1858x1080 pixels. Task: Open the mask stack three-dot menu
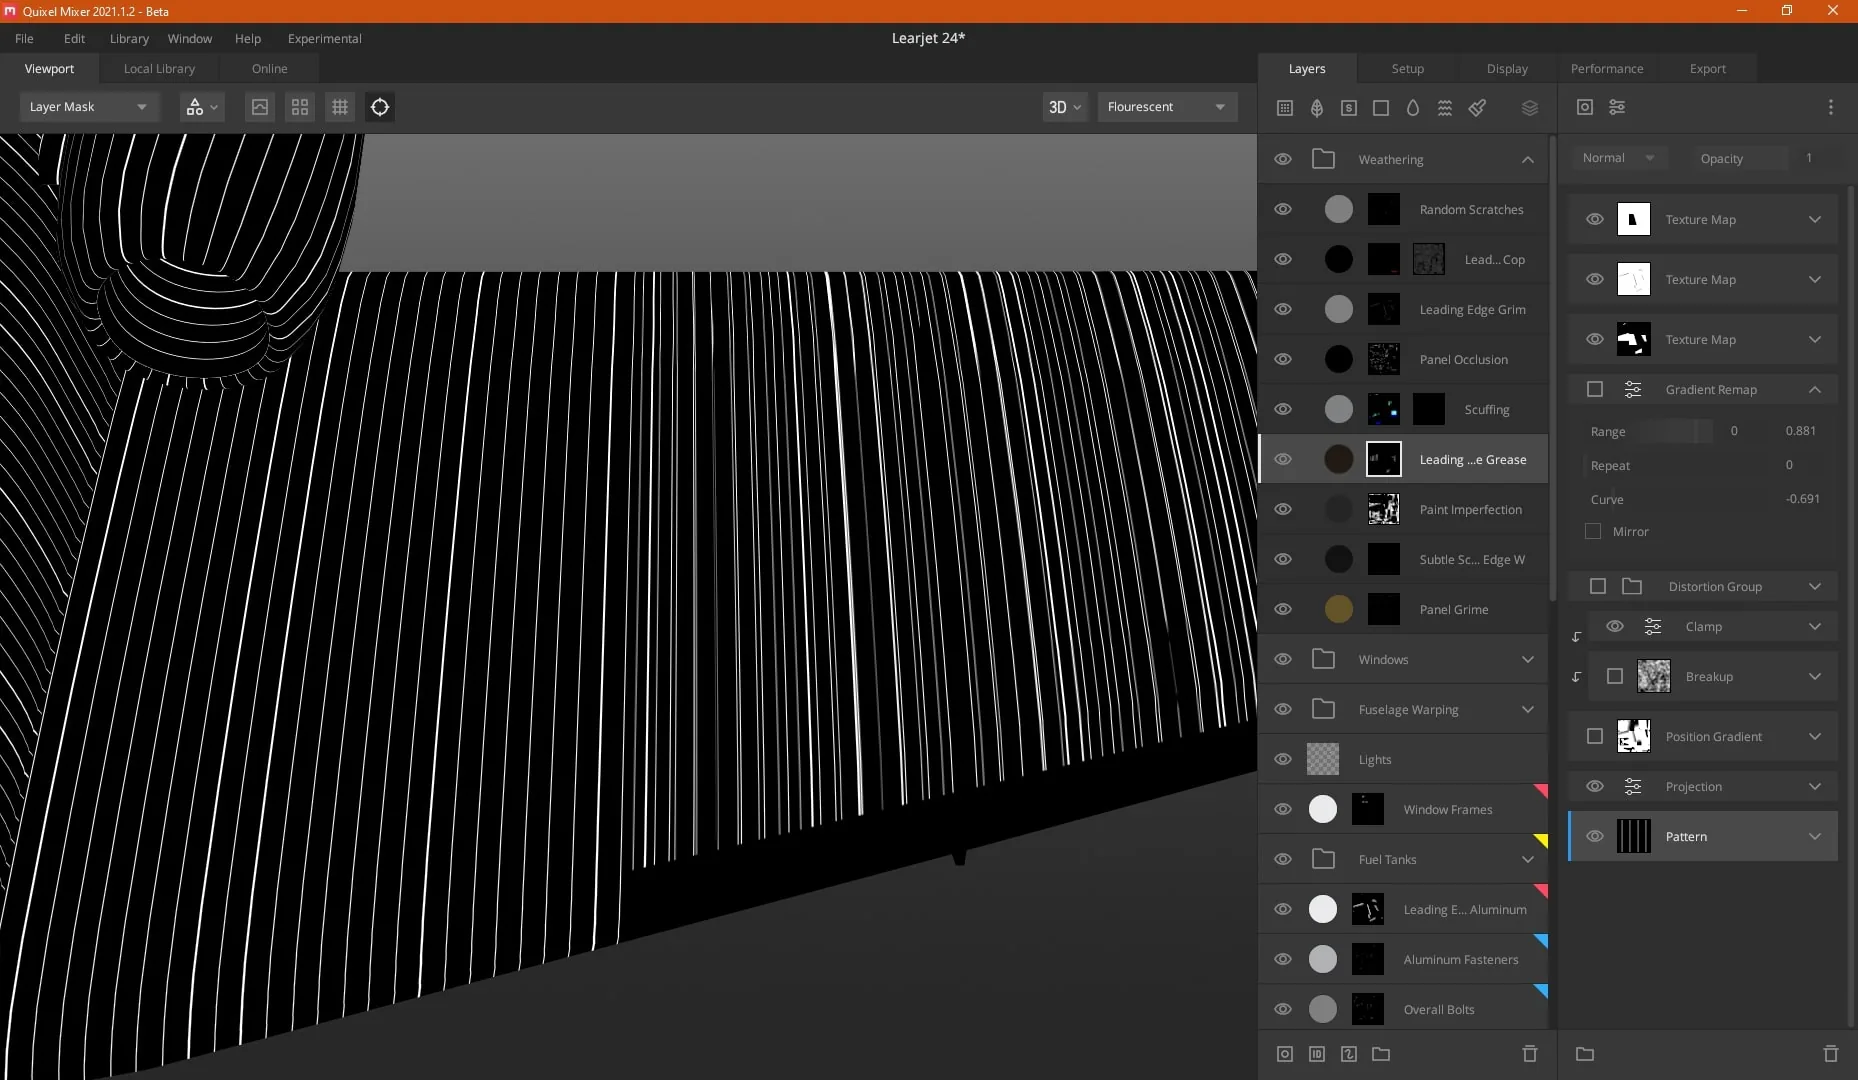[1831, 107]
